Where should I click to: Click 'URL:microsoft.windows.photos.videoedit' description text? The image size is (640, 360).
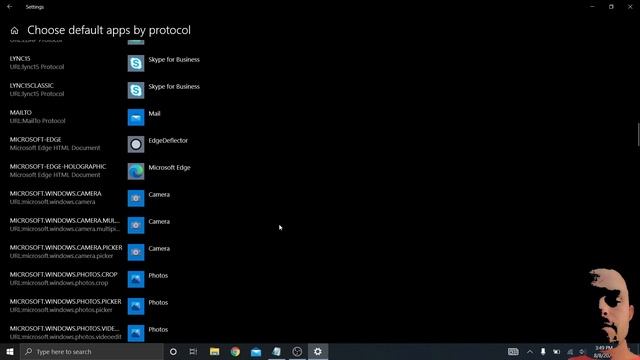tap(66, 337)
